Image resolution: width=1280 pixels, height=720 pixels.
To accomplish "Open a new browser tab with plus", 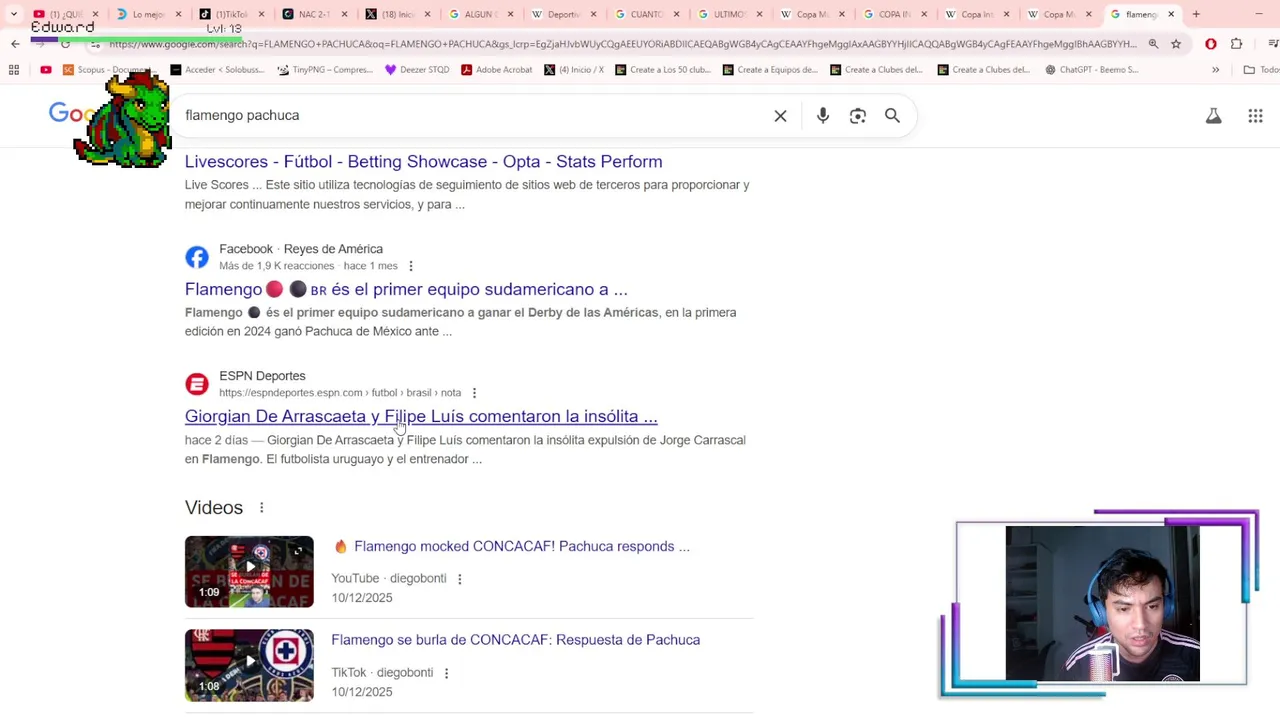I will pos(1196,14).
